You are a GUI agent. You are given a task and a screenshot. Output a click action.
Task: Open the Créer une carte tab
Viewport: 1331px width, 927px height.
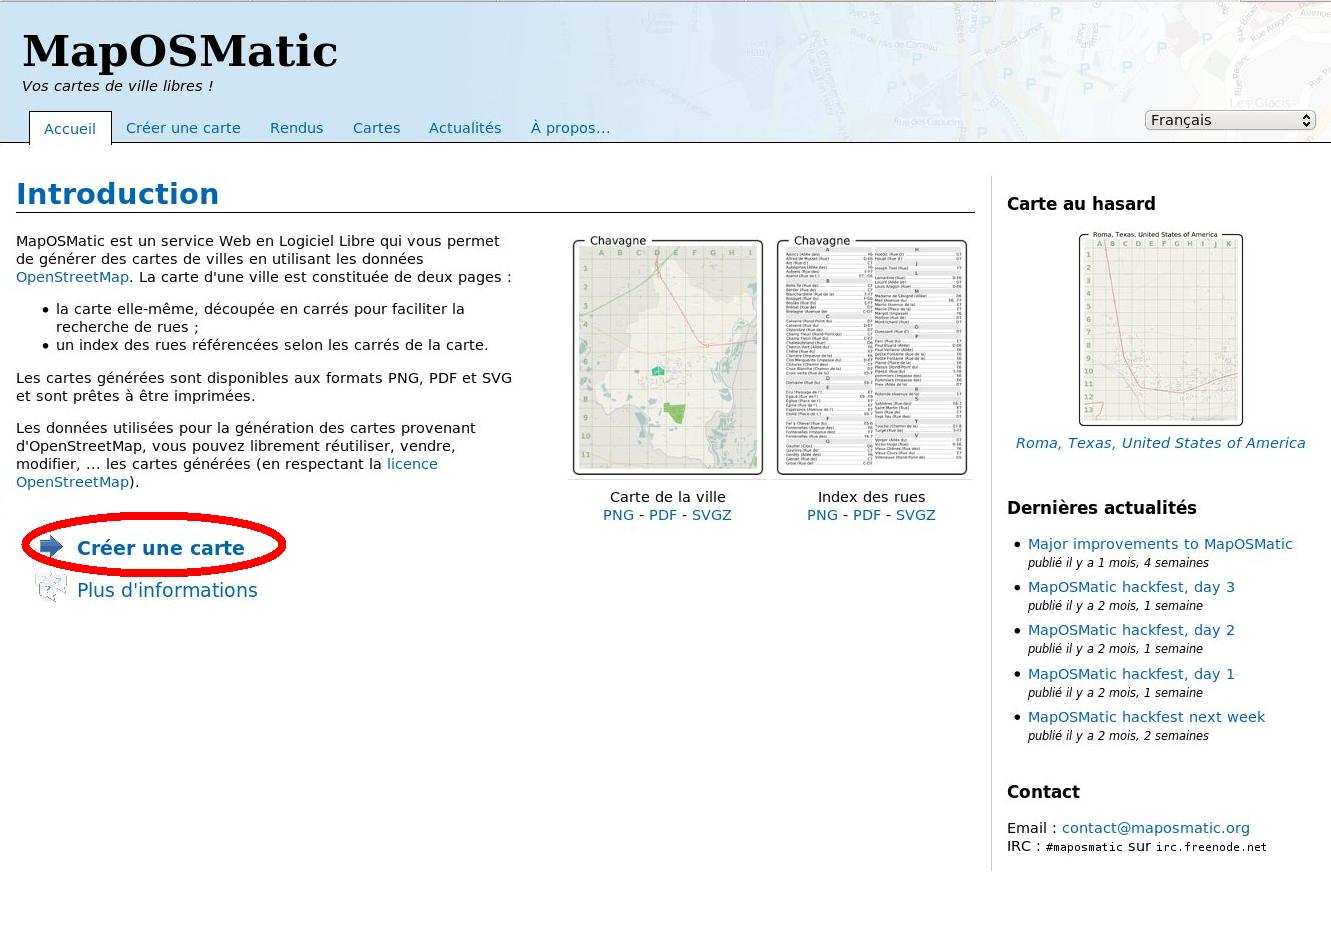click(183, 128)
